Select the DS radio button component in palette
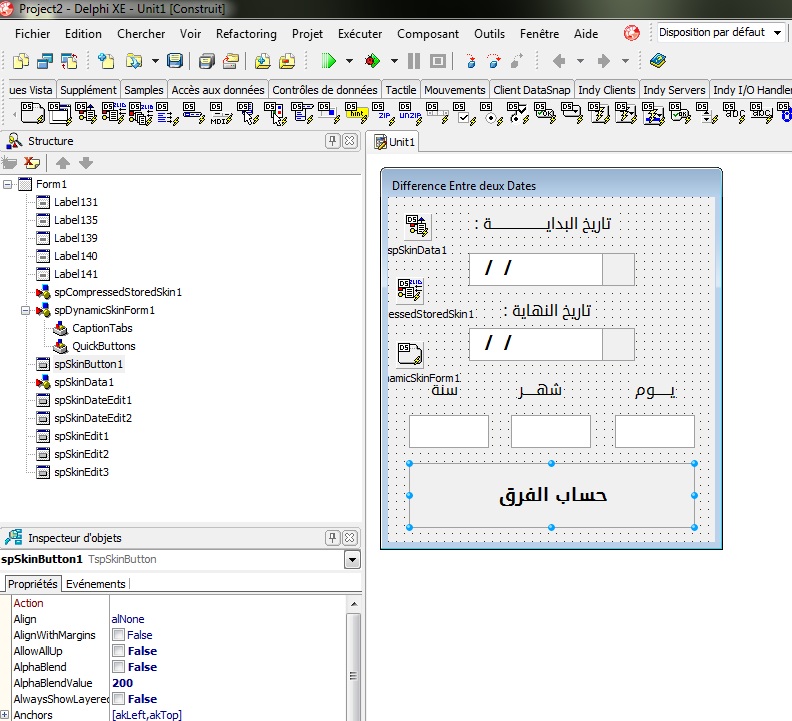The image size is (792, 721). pyautogui.click(x=491, y=113)
